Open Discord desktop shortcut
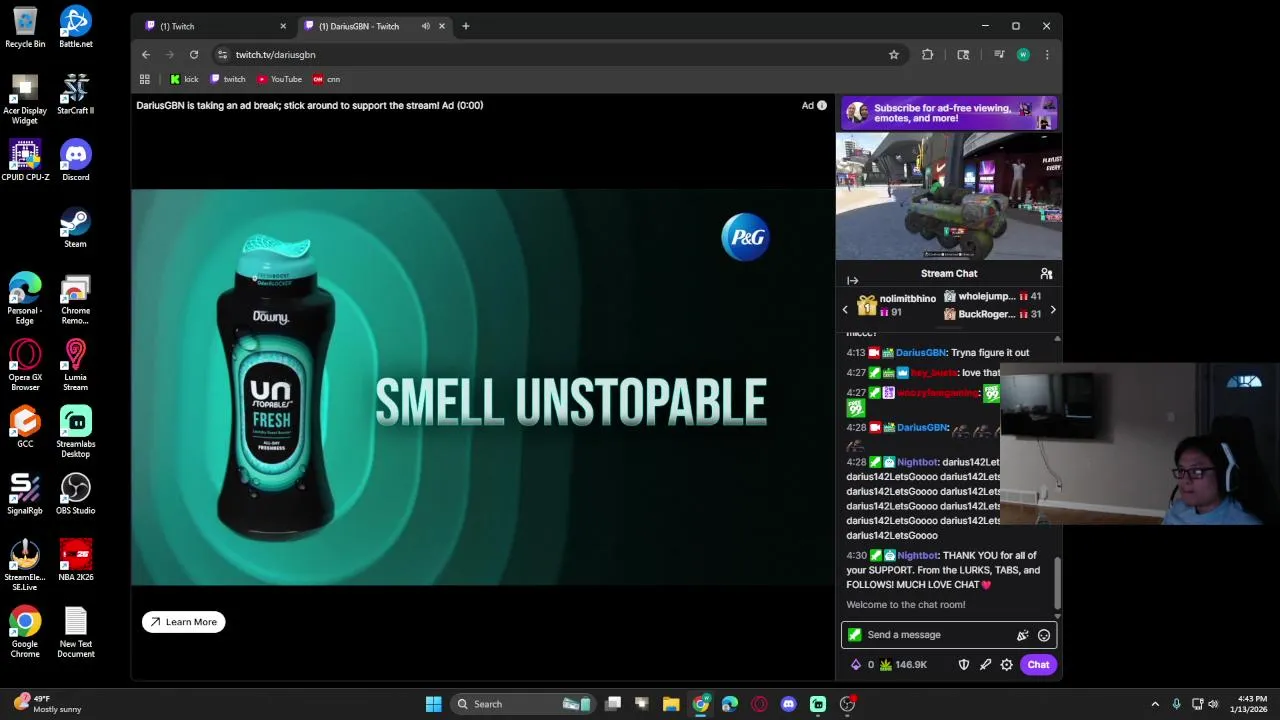 (x=75, y=160)
